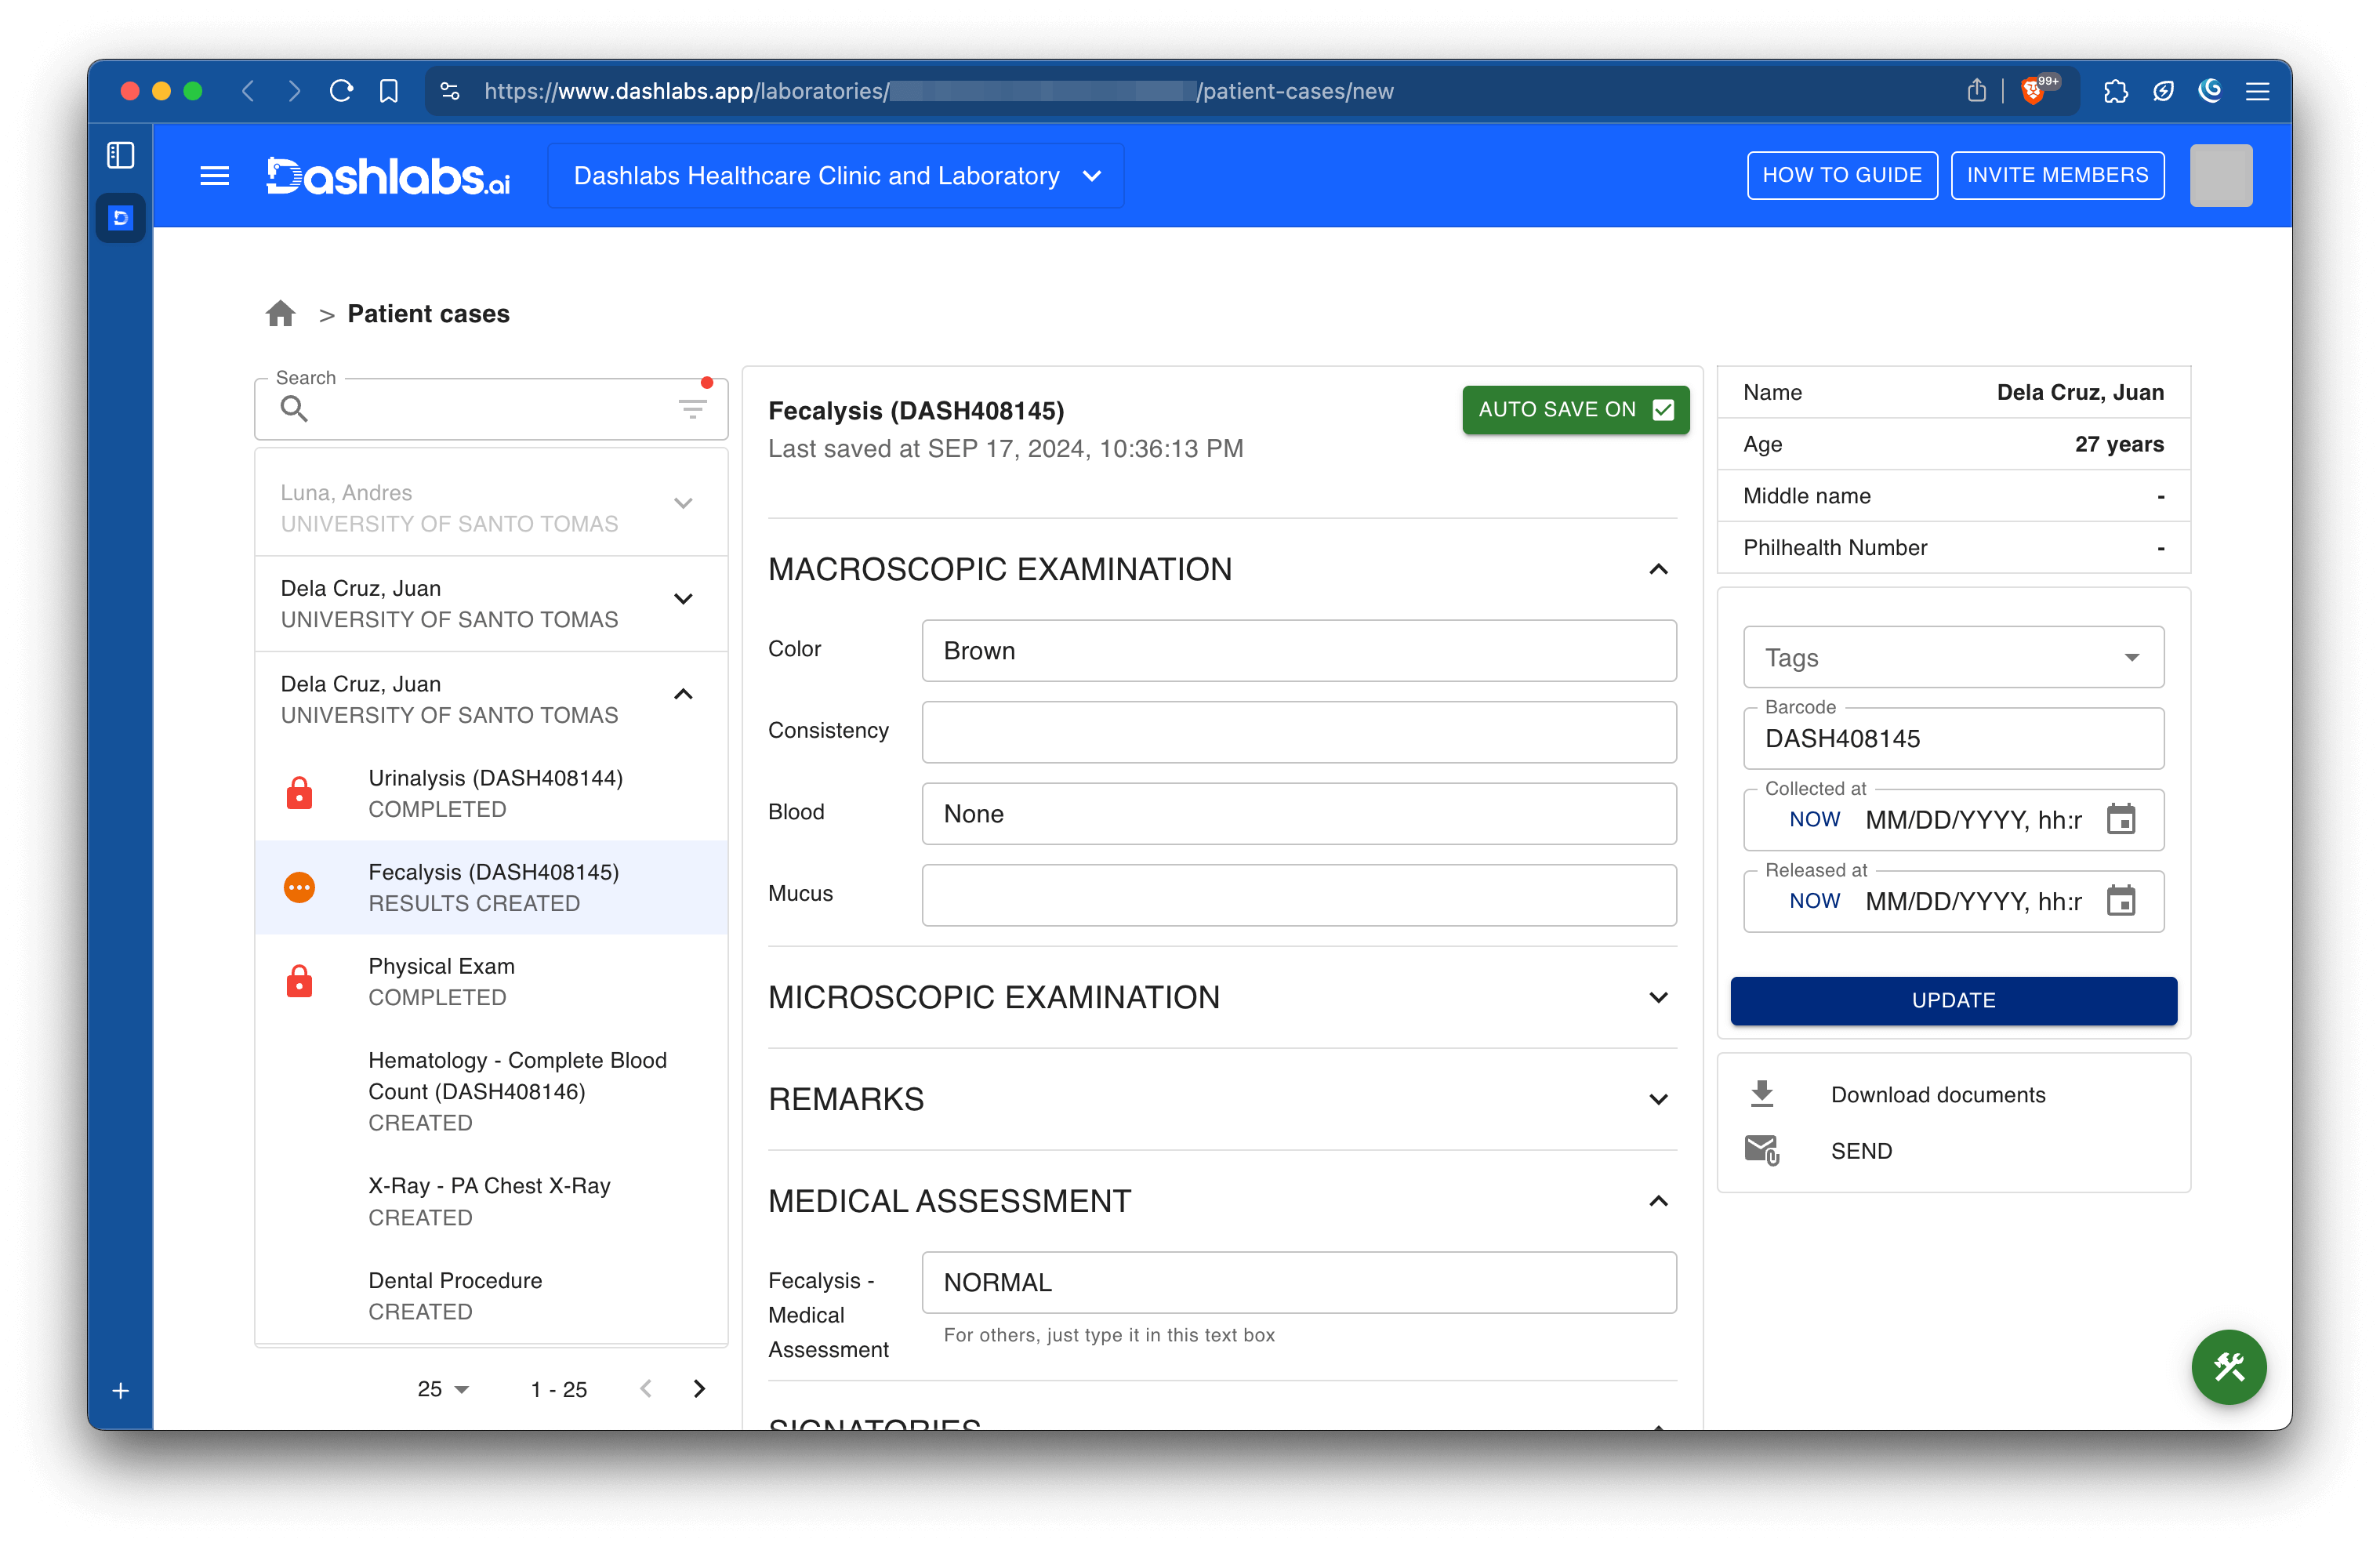Select the HOW TO GUIDE menu item
2380x1546 pixels.
(1842, 173)
